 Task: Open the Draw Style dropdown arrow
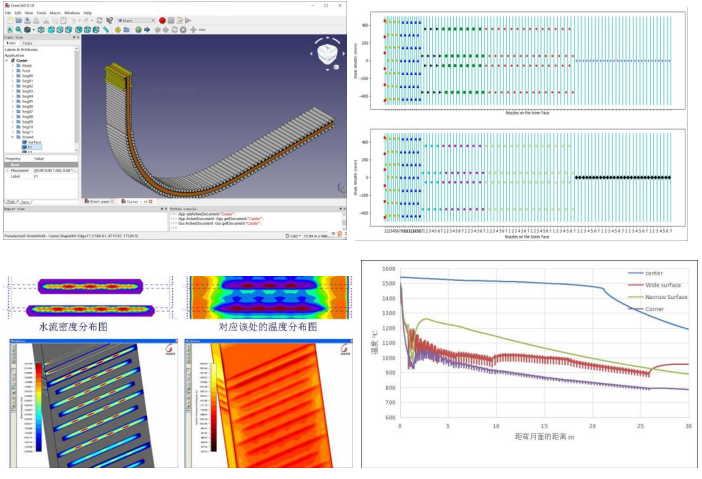click(34, 30)
